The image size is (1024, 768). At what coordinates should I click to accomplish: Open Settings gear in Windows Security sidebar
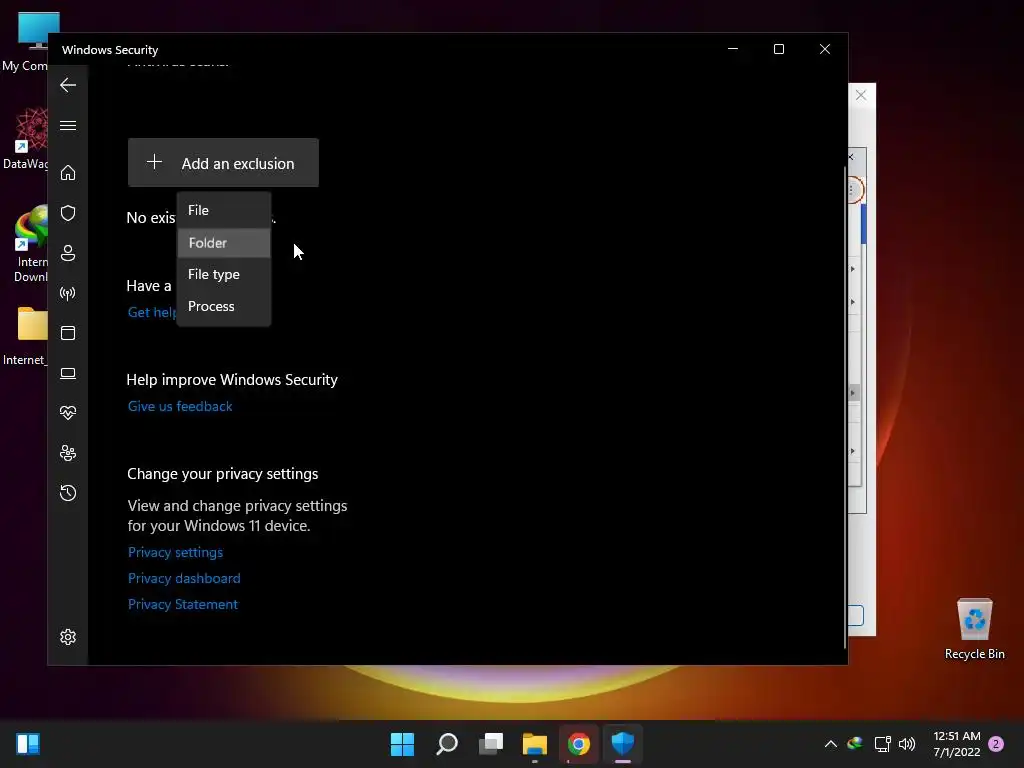(68, 637)
